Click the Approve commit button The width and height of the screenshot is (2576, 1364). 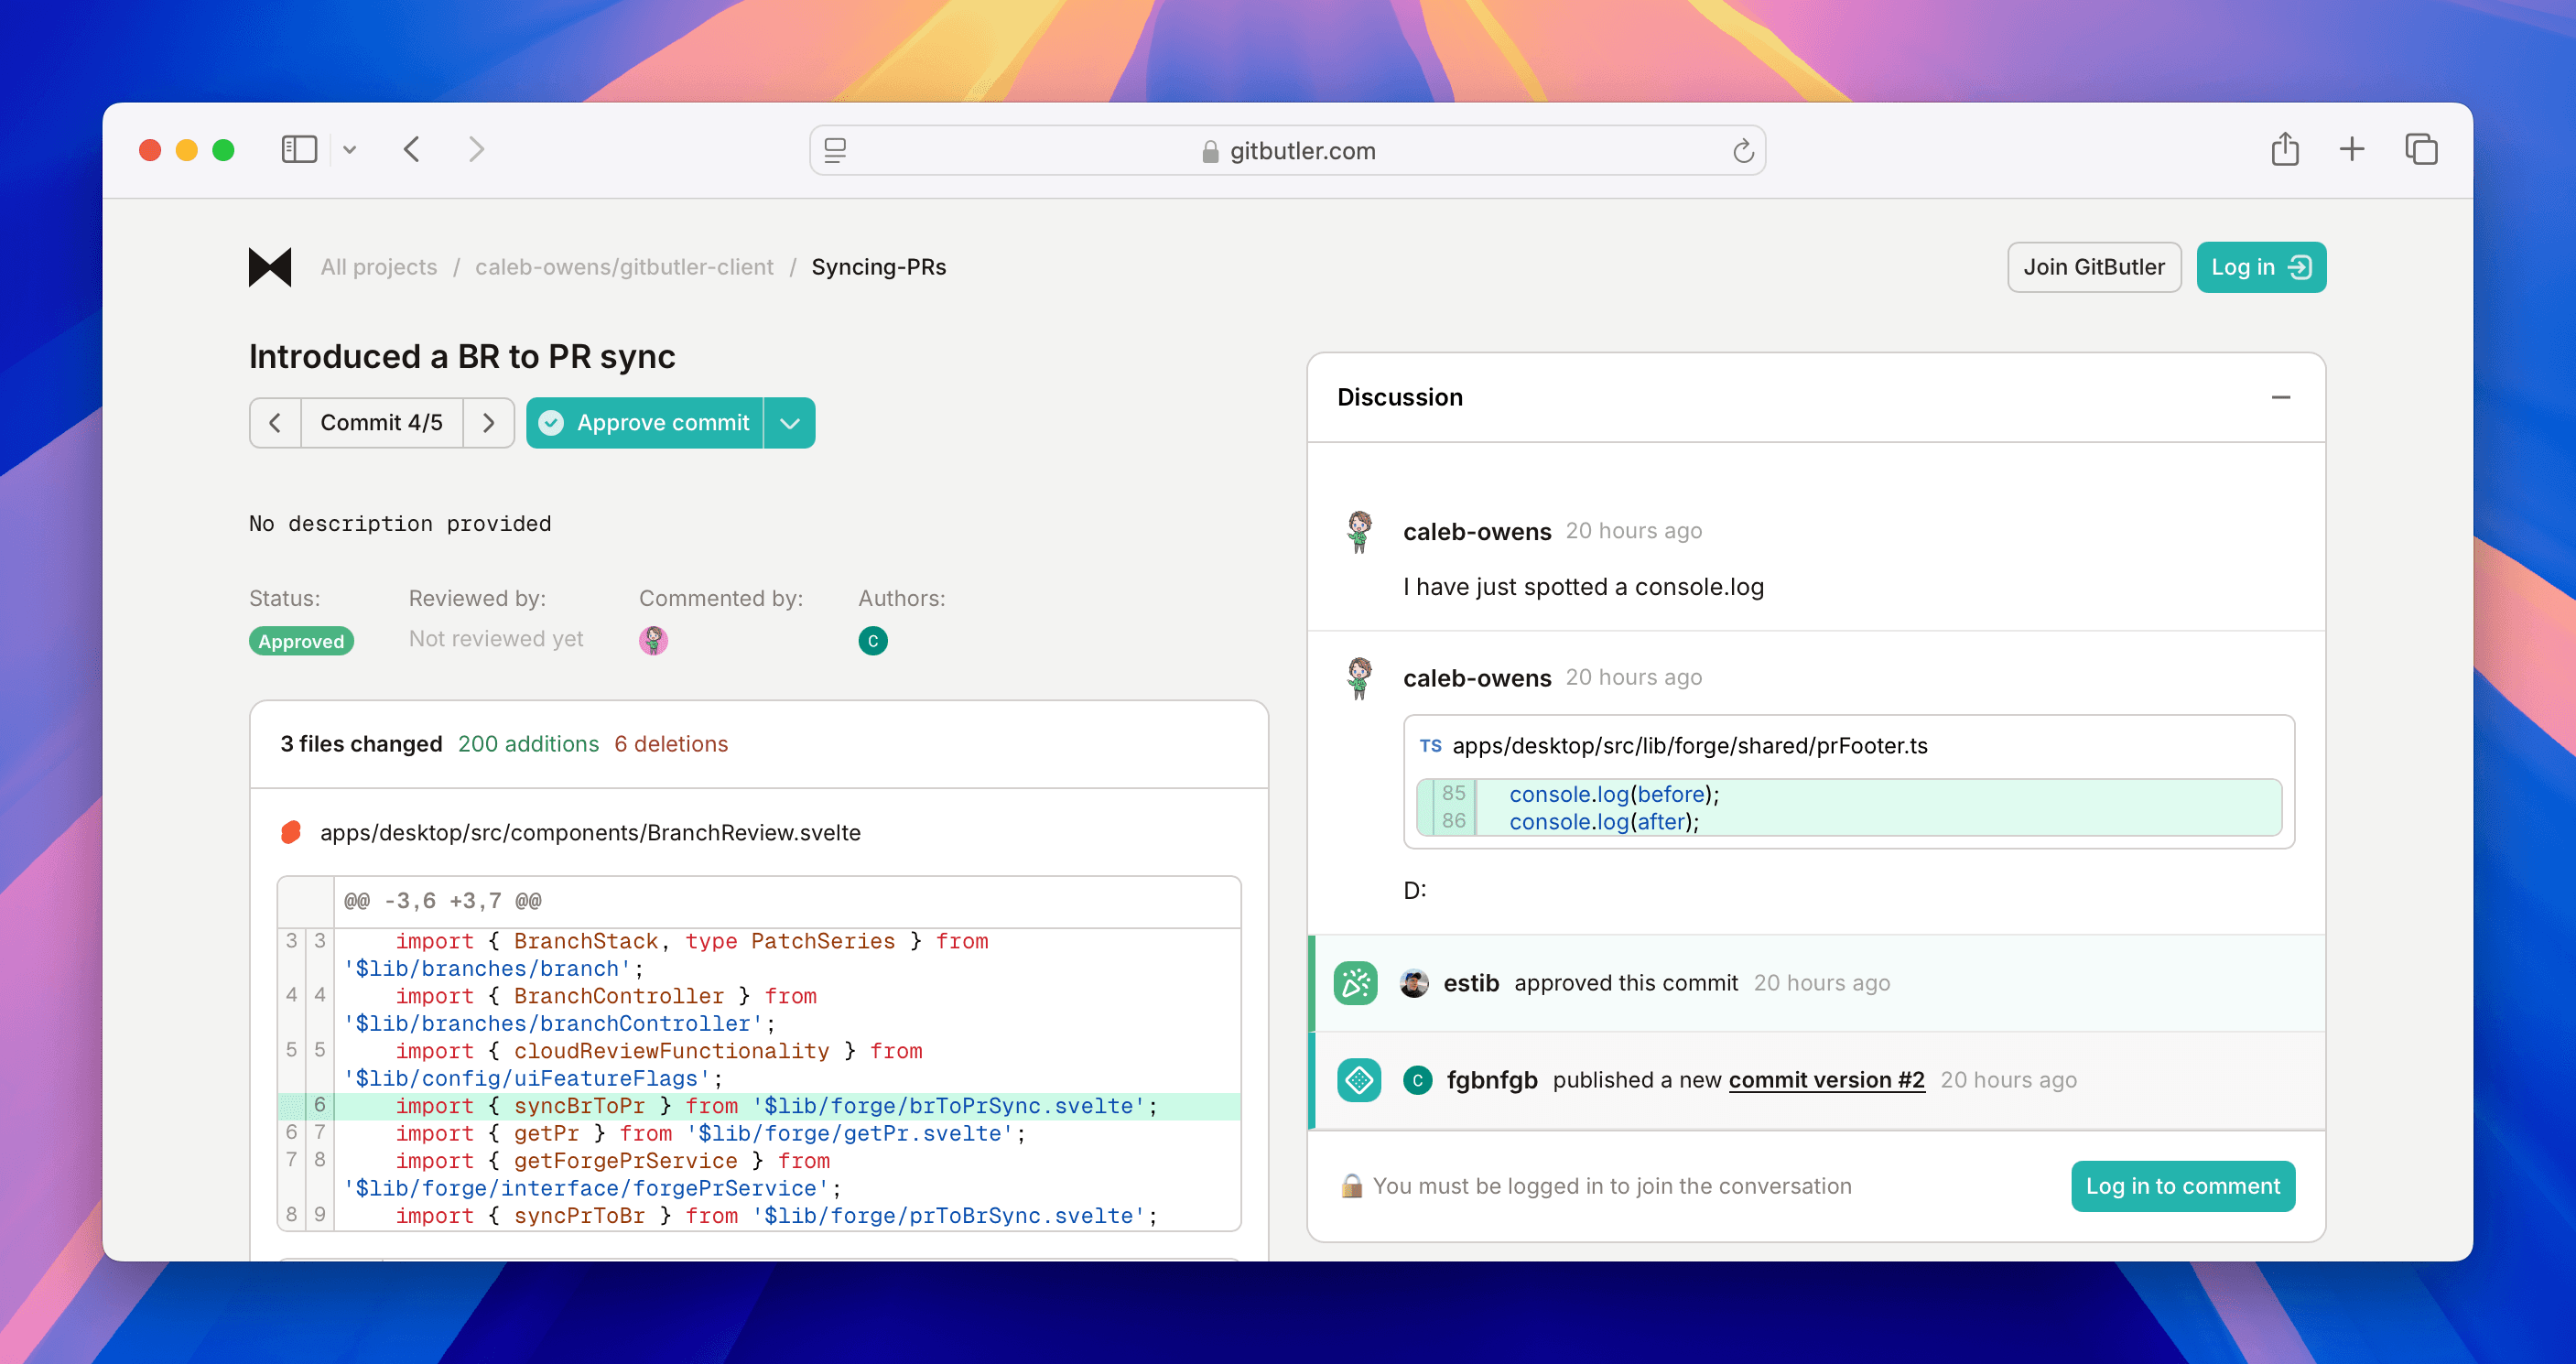(x=645, y=423)
